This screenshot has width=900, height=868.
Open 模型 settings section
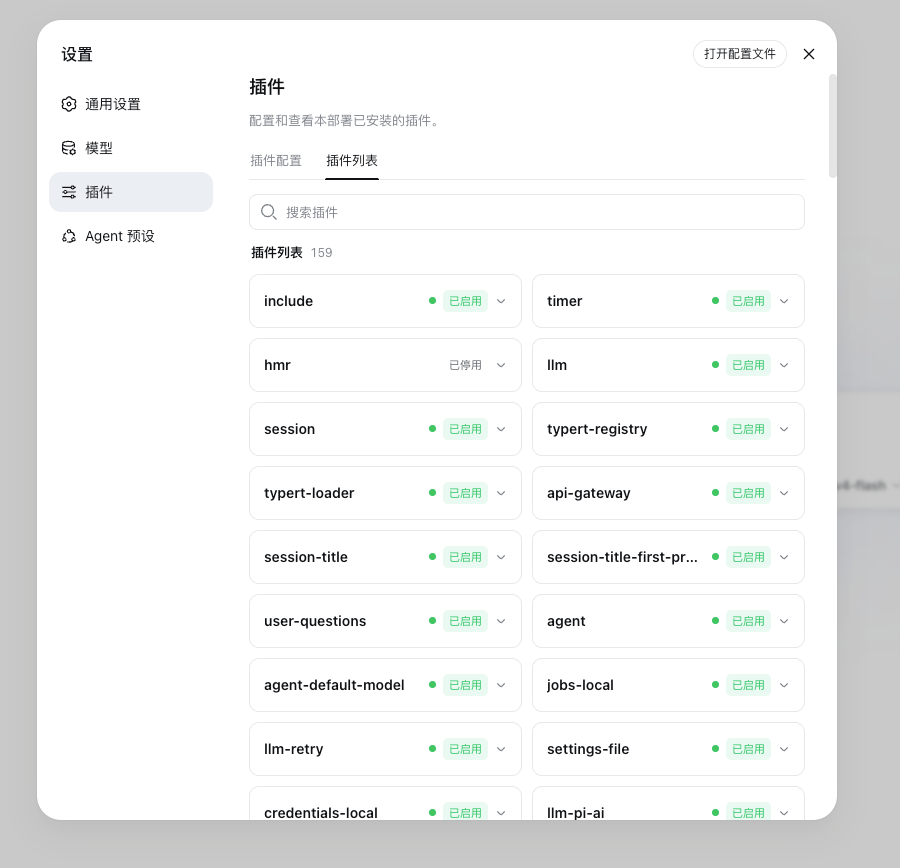pos(131,148)
